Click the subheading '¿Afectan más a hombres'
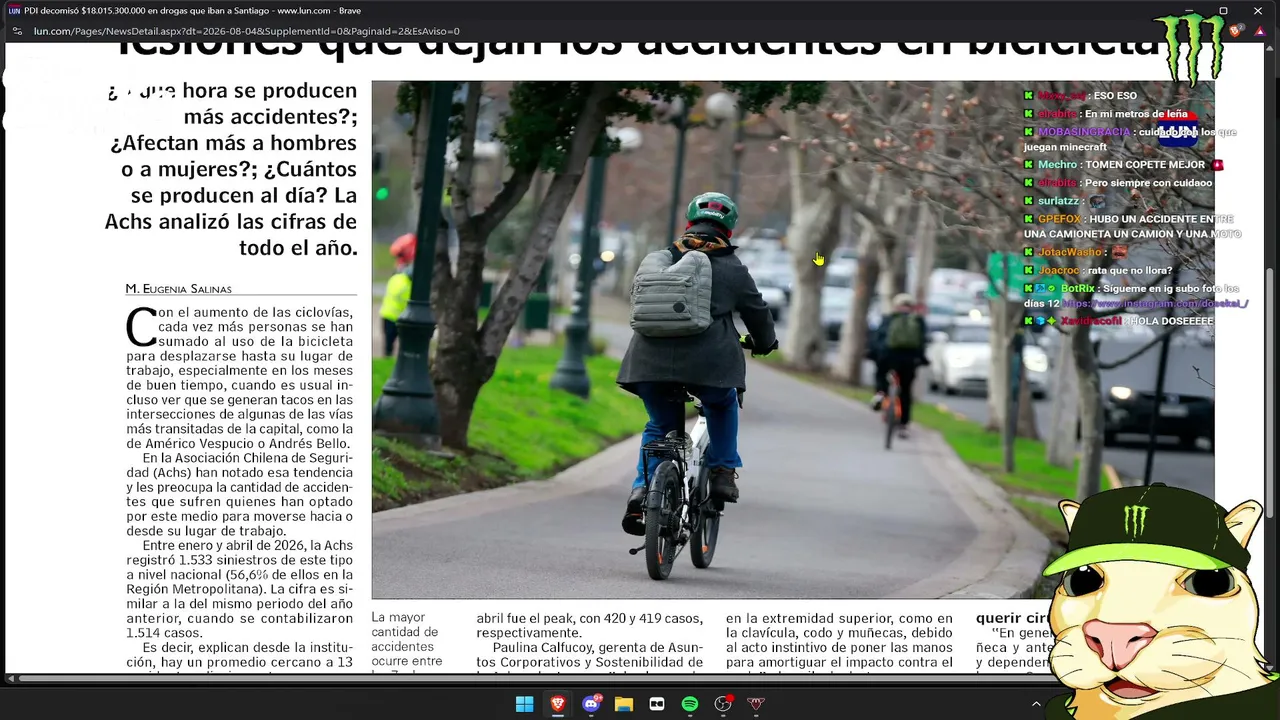Screen dimensions: 1280x720 (x=234, y=143)
